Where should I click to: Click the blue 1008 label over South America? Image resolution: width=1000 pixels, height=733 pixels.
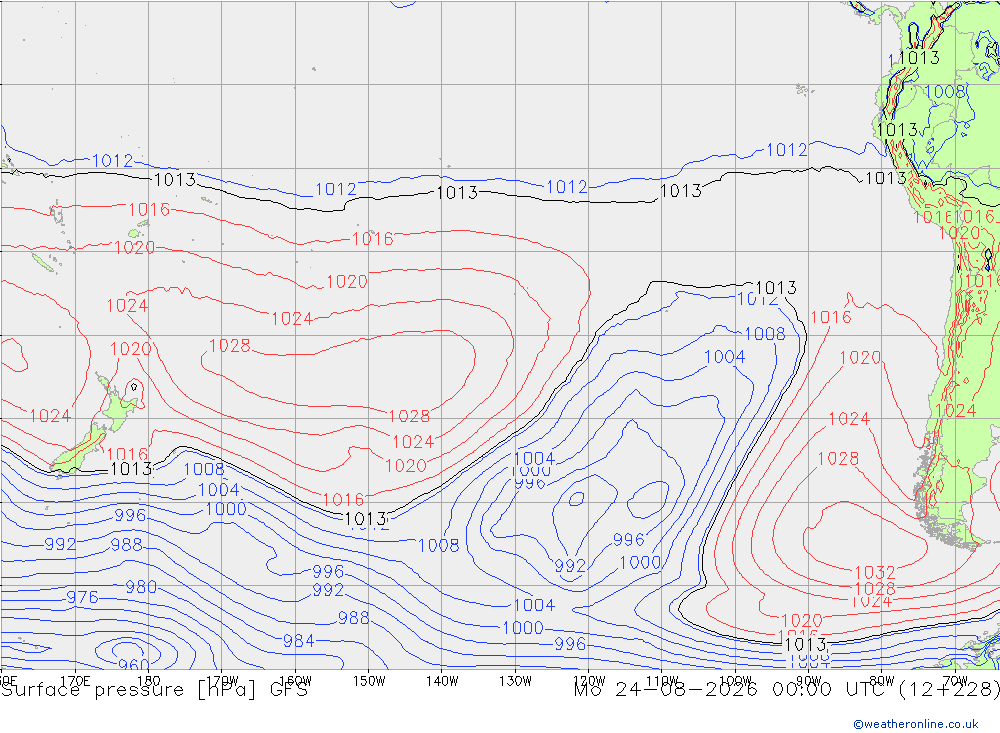(945, 91)
